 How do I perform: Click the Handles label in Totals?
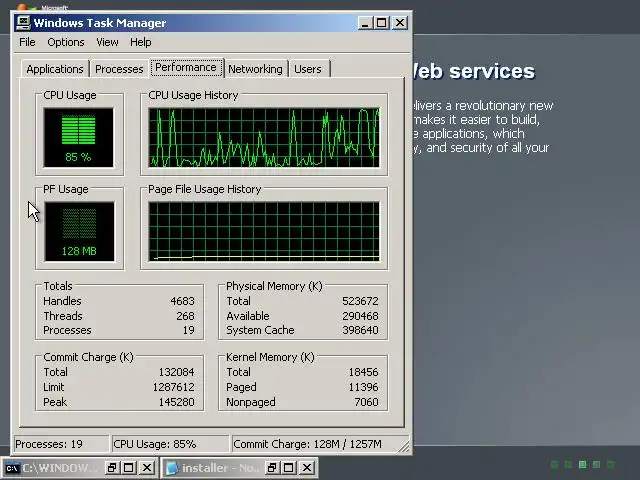point(62,301)
